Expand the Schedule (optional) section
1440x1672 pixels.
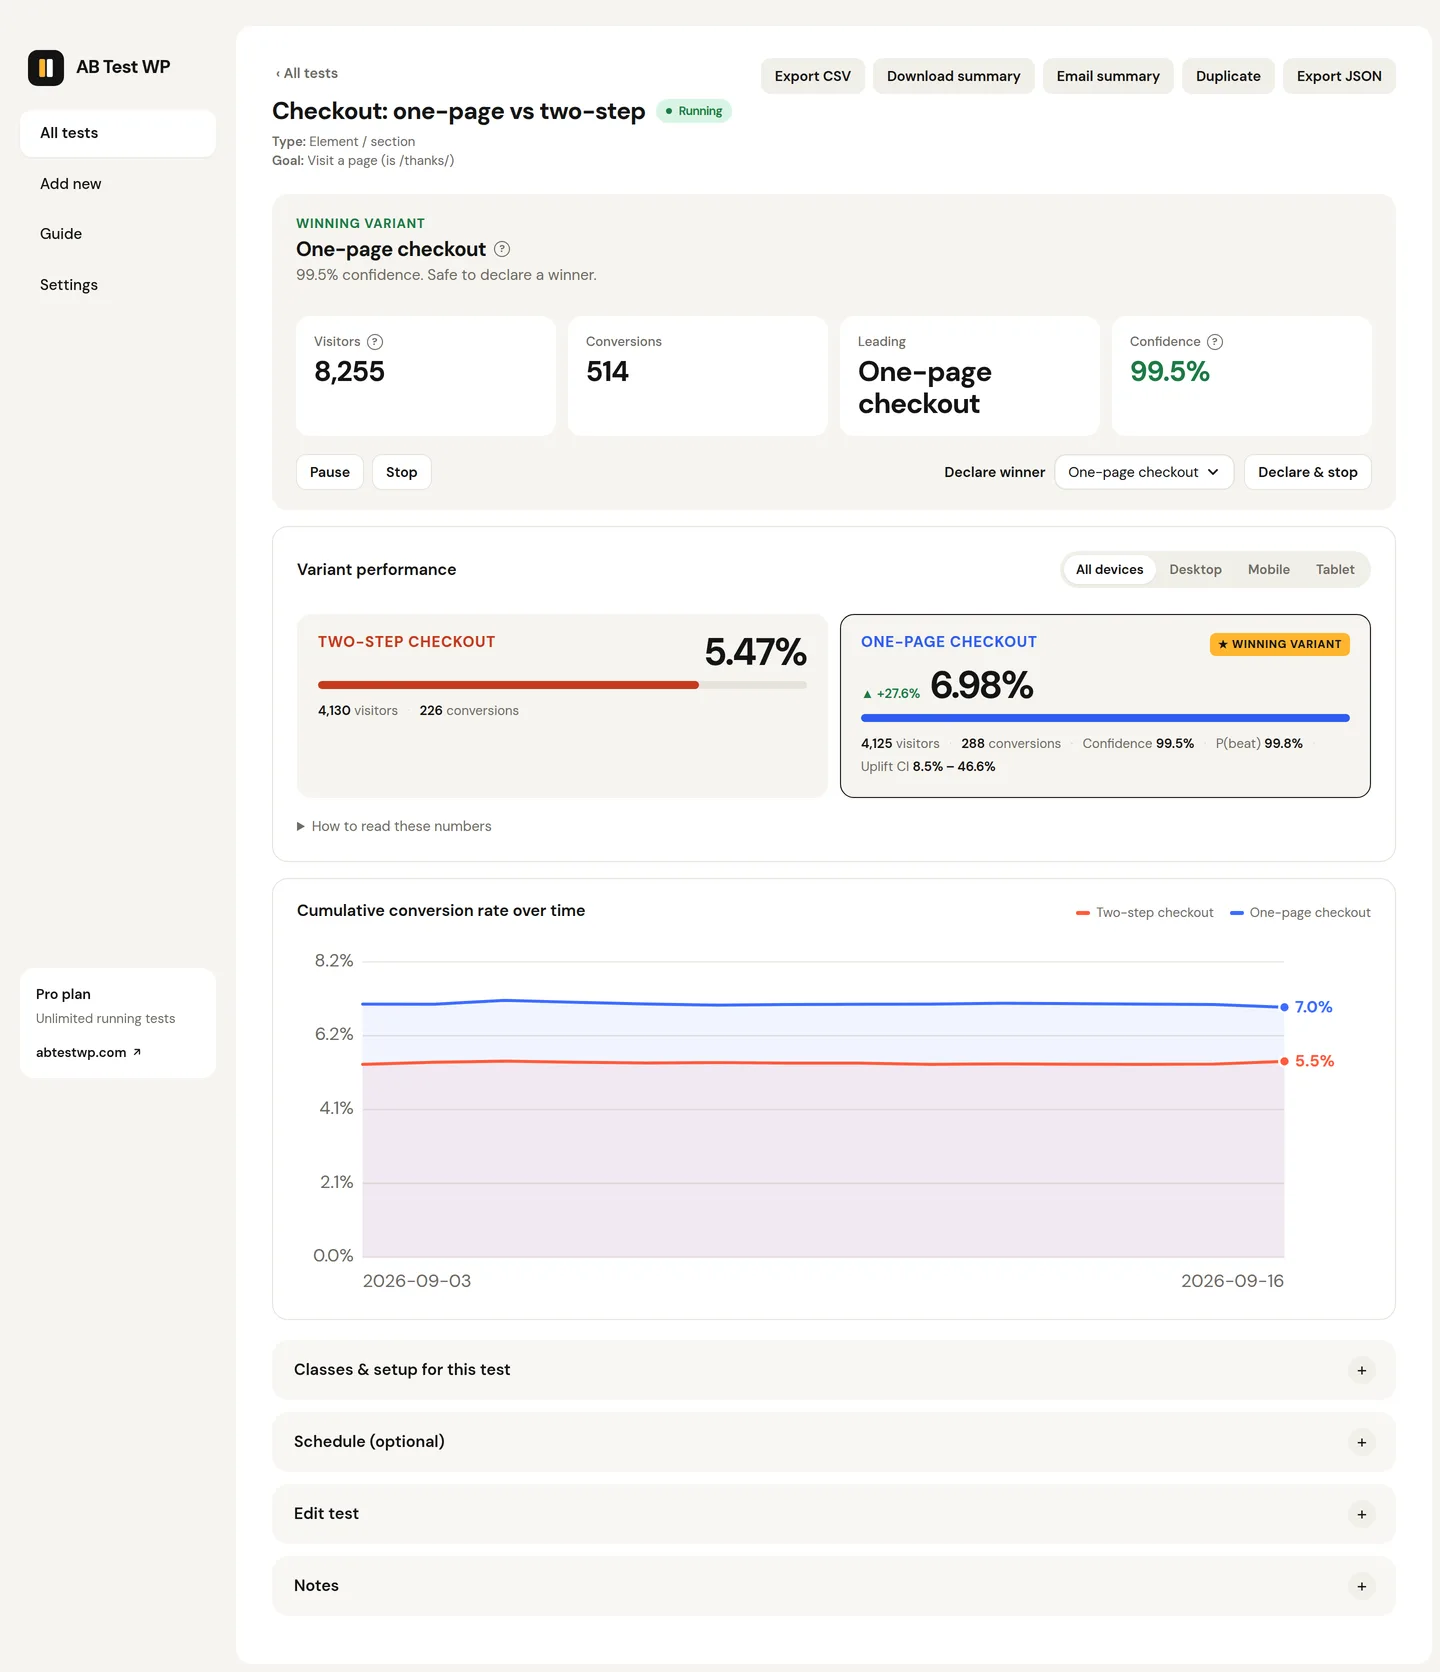[x=833, y=1442]
